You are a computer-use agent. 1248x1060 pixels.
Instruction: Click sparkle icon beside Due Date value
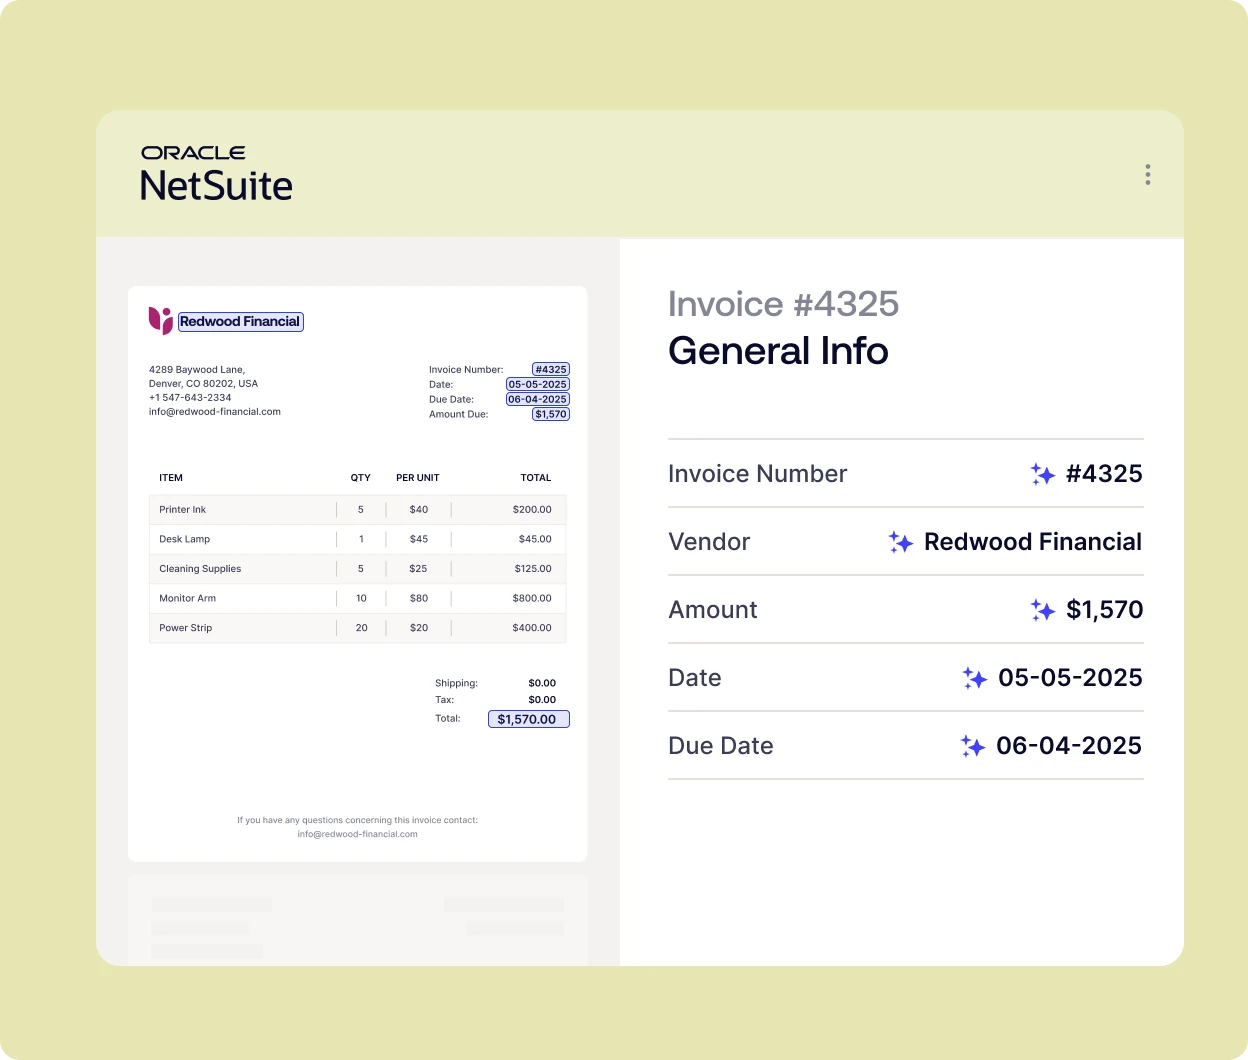point(972,746)
